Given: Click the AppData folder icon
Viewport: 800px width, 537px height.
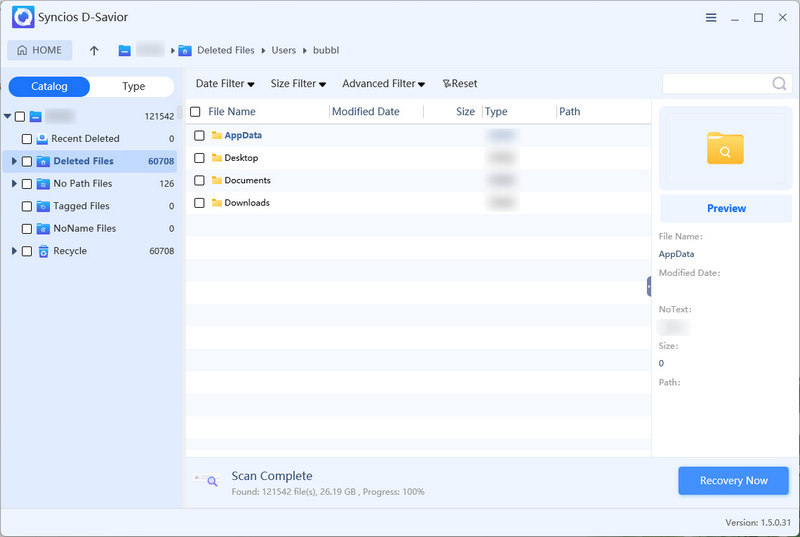Looking at the screenshot, I should tap(217, 135).
